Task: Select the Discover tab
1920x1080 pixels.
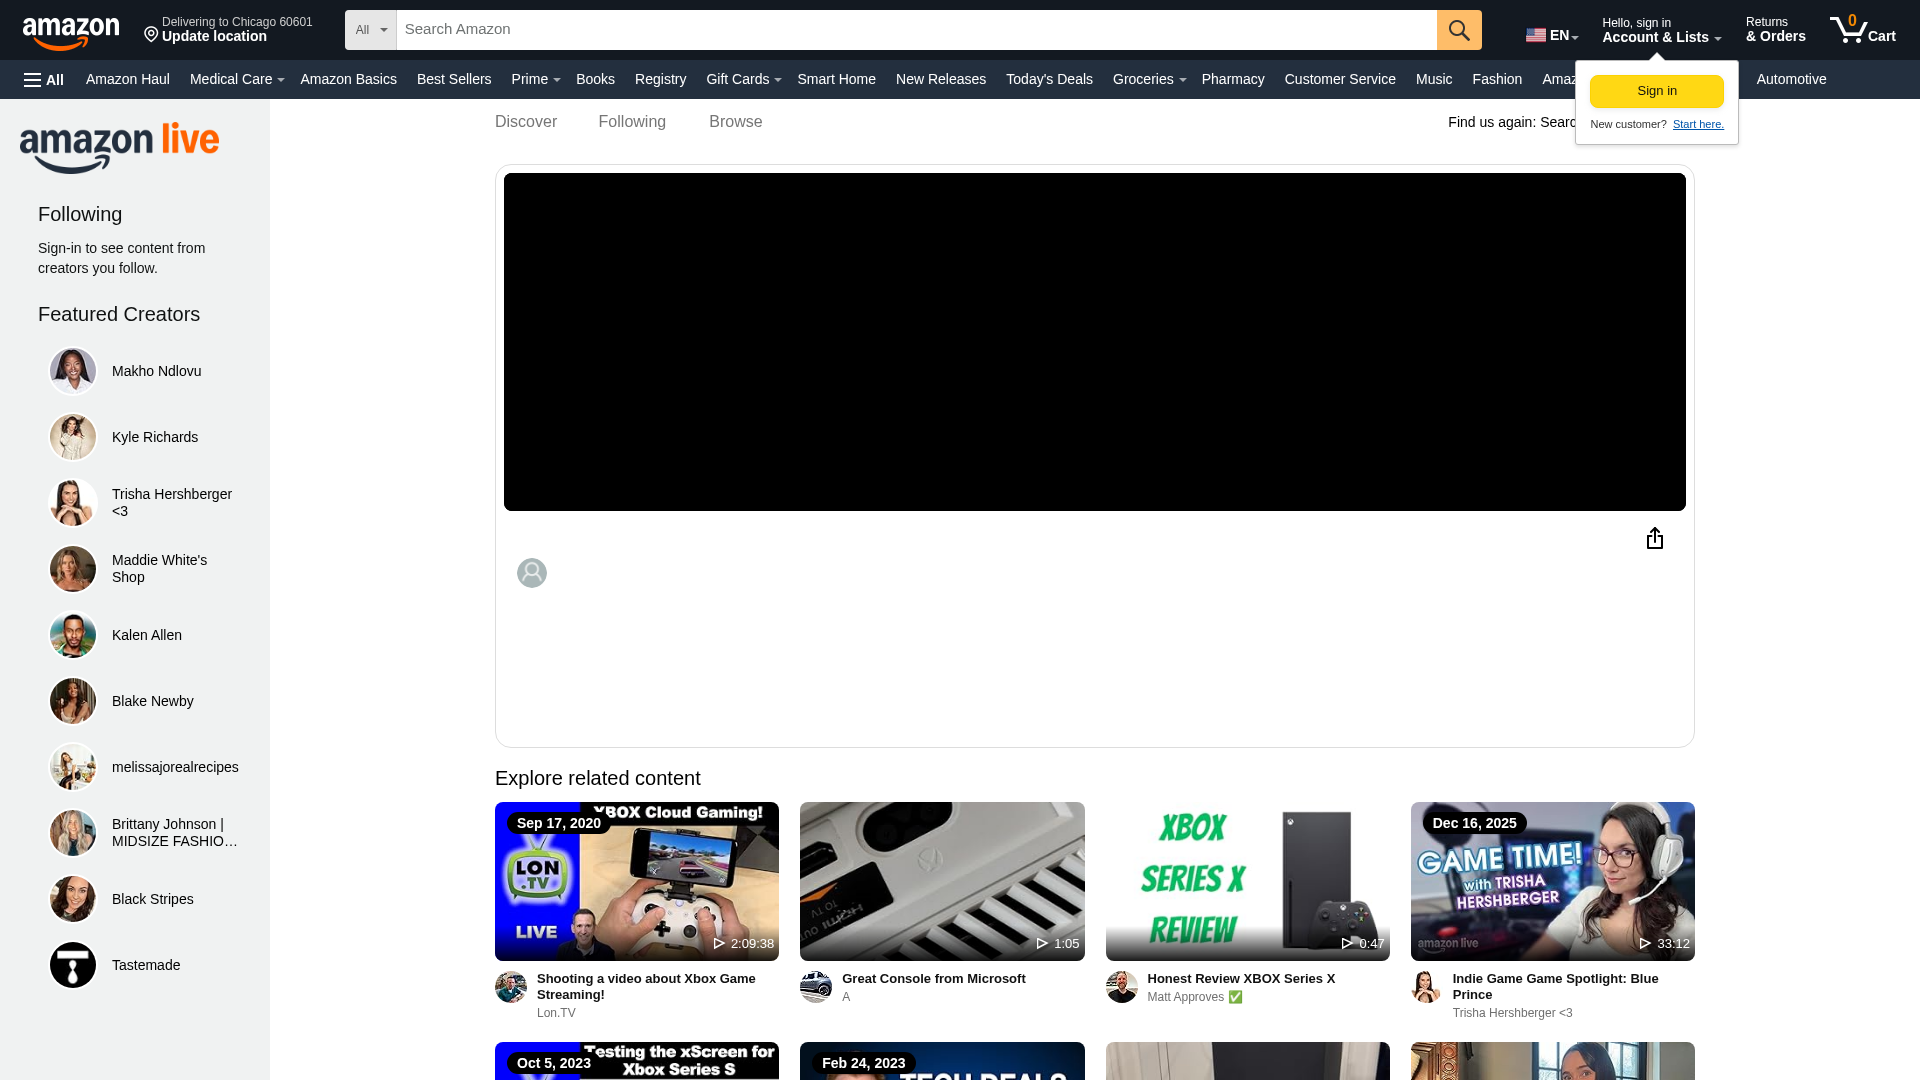Action: pos(525,121)
